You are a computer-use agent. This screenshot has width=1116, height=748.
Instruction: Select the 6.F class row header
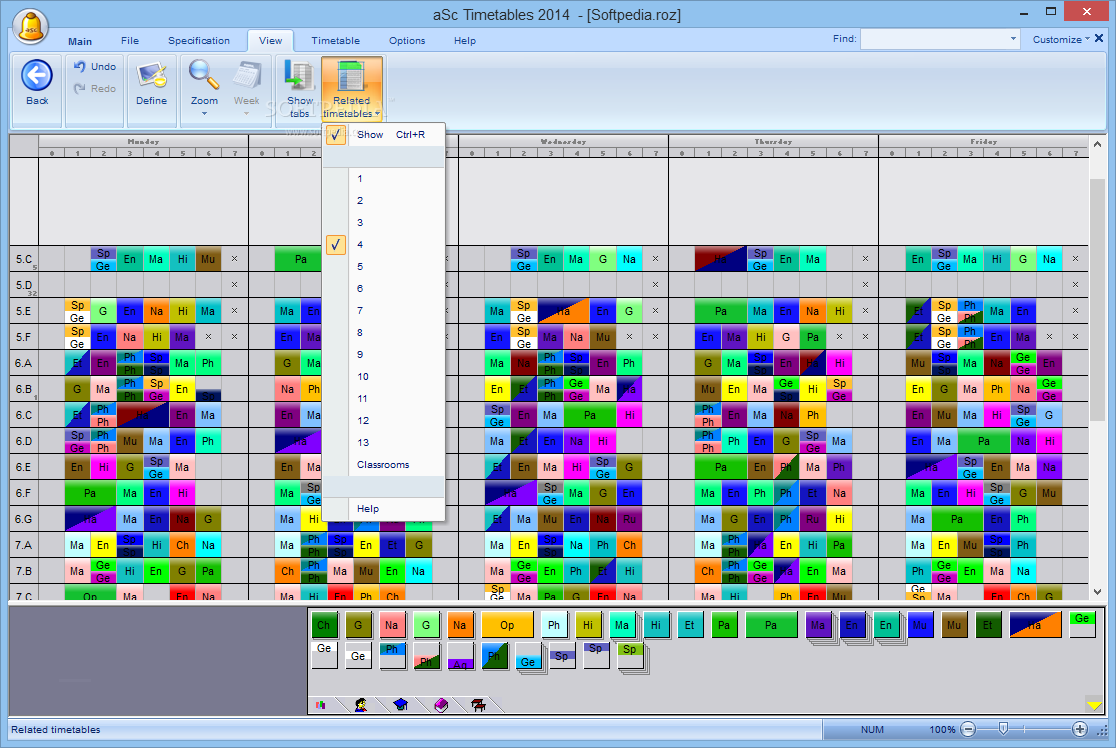[24, 492]
